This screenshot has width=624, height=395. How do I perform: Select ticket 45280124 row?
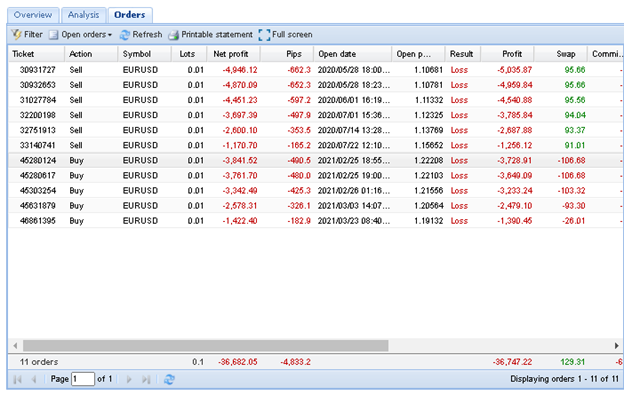[316, 161]
